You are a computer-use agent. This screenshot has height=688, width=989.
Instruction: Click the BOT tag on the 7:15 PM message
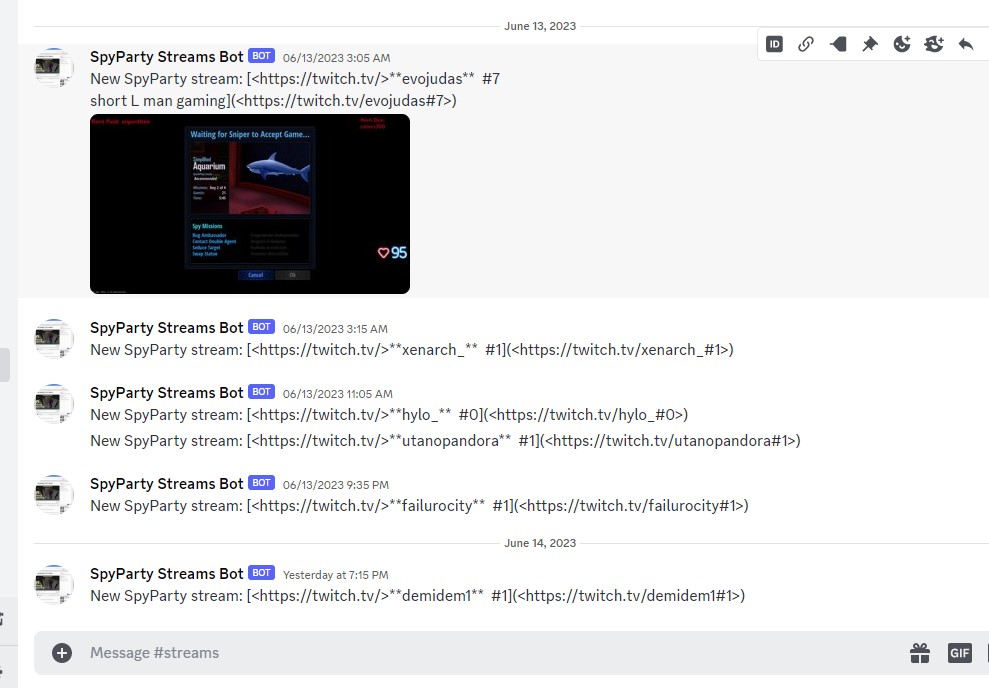coord(261,573)
